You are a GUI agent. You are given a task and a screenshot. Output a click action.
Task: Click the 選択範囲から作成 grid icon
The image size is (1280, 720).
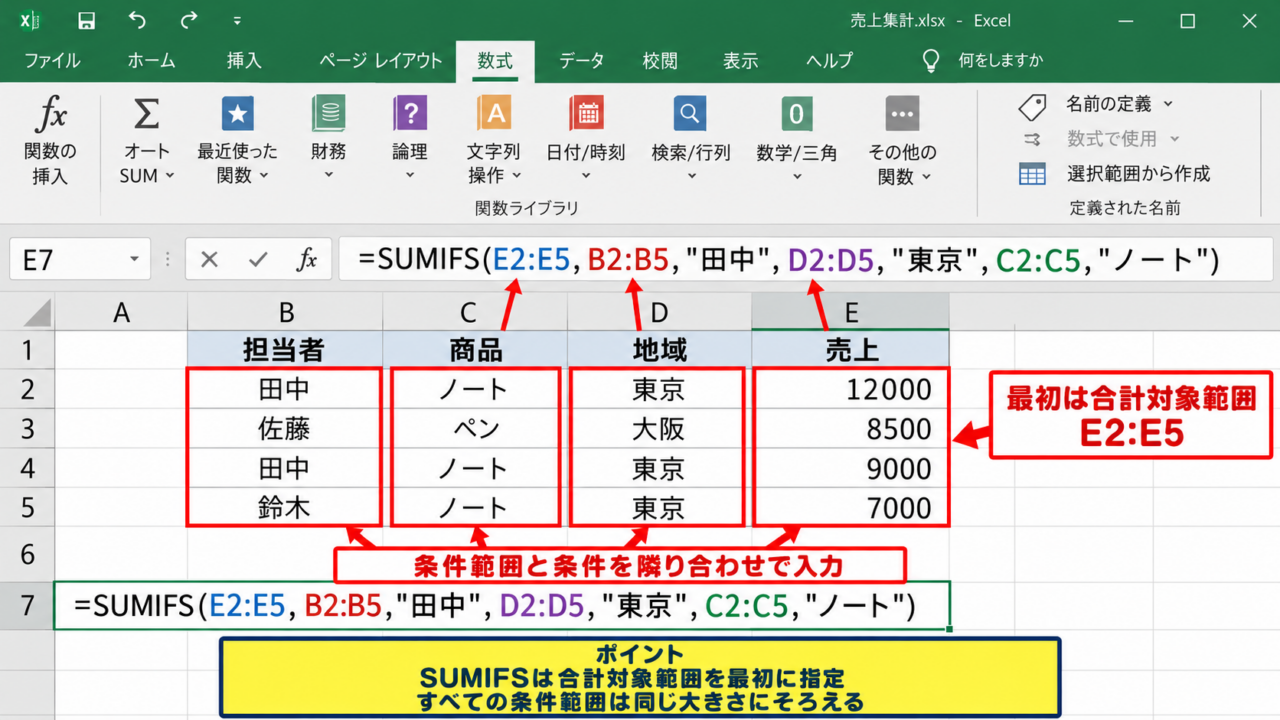1032,174
